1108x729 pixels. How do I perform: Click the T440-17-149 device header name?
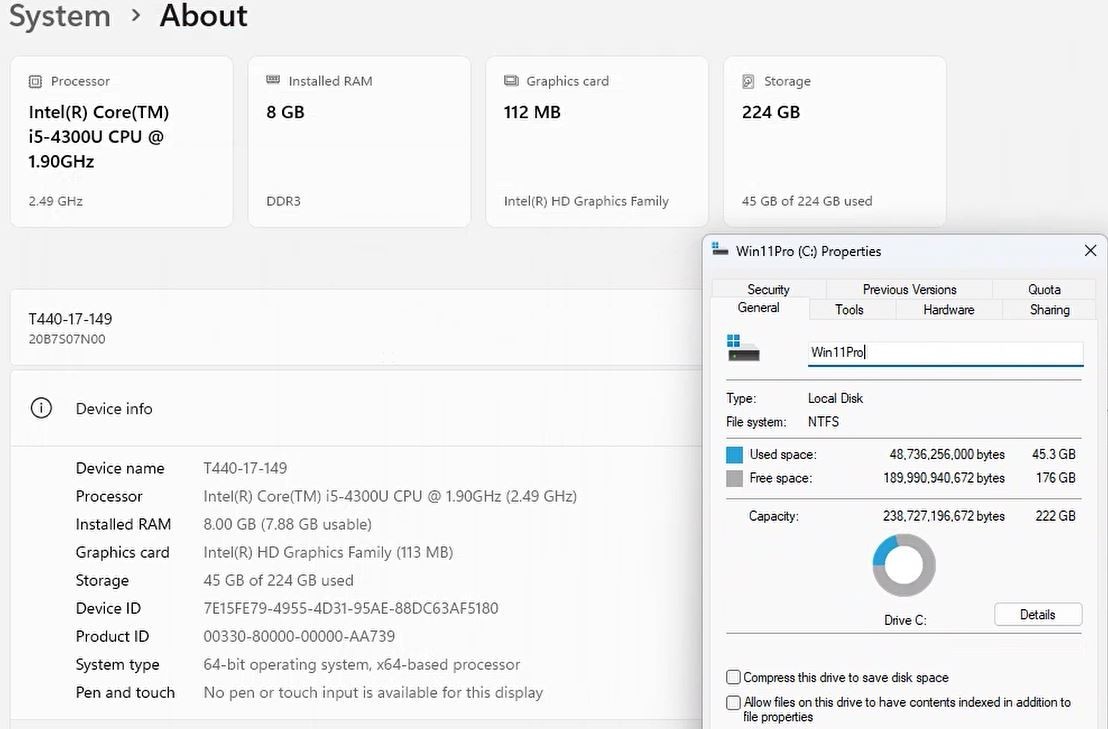(x=70, y=319)
